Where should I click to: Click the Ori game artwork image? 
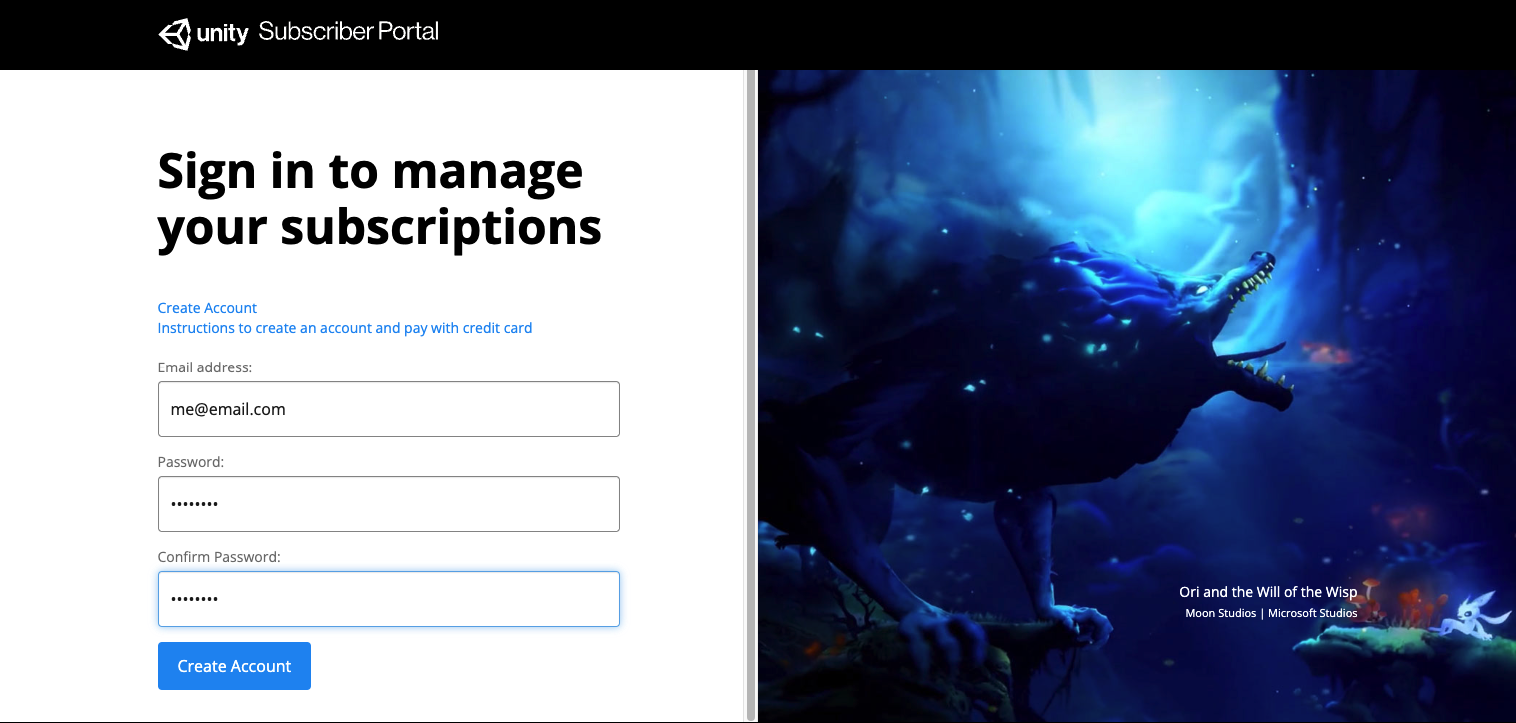pos(1137,396)
